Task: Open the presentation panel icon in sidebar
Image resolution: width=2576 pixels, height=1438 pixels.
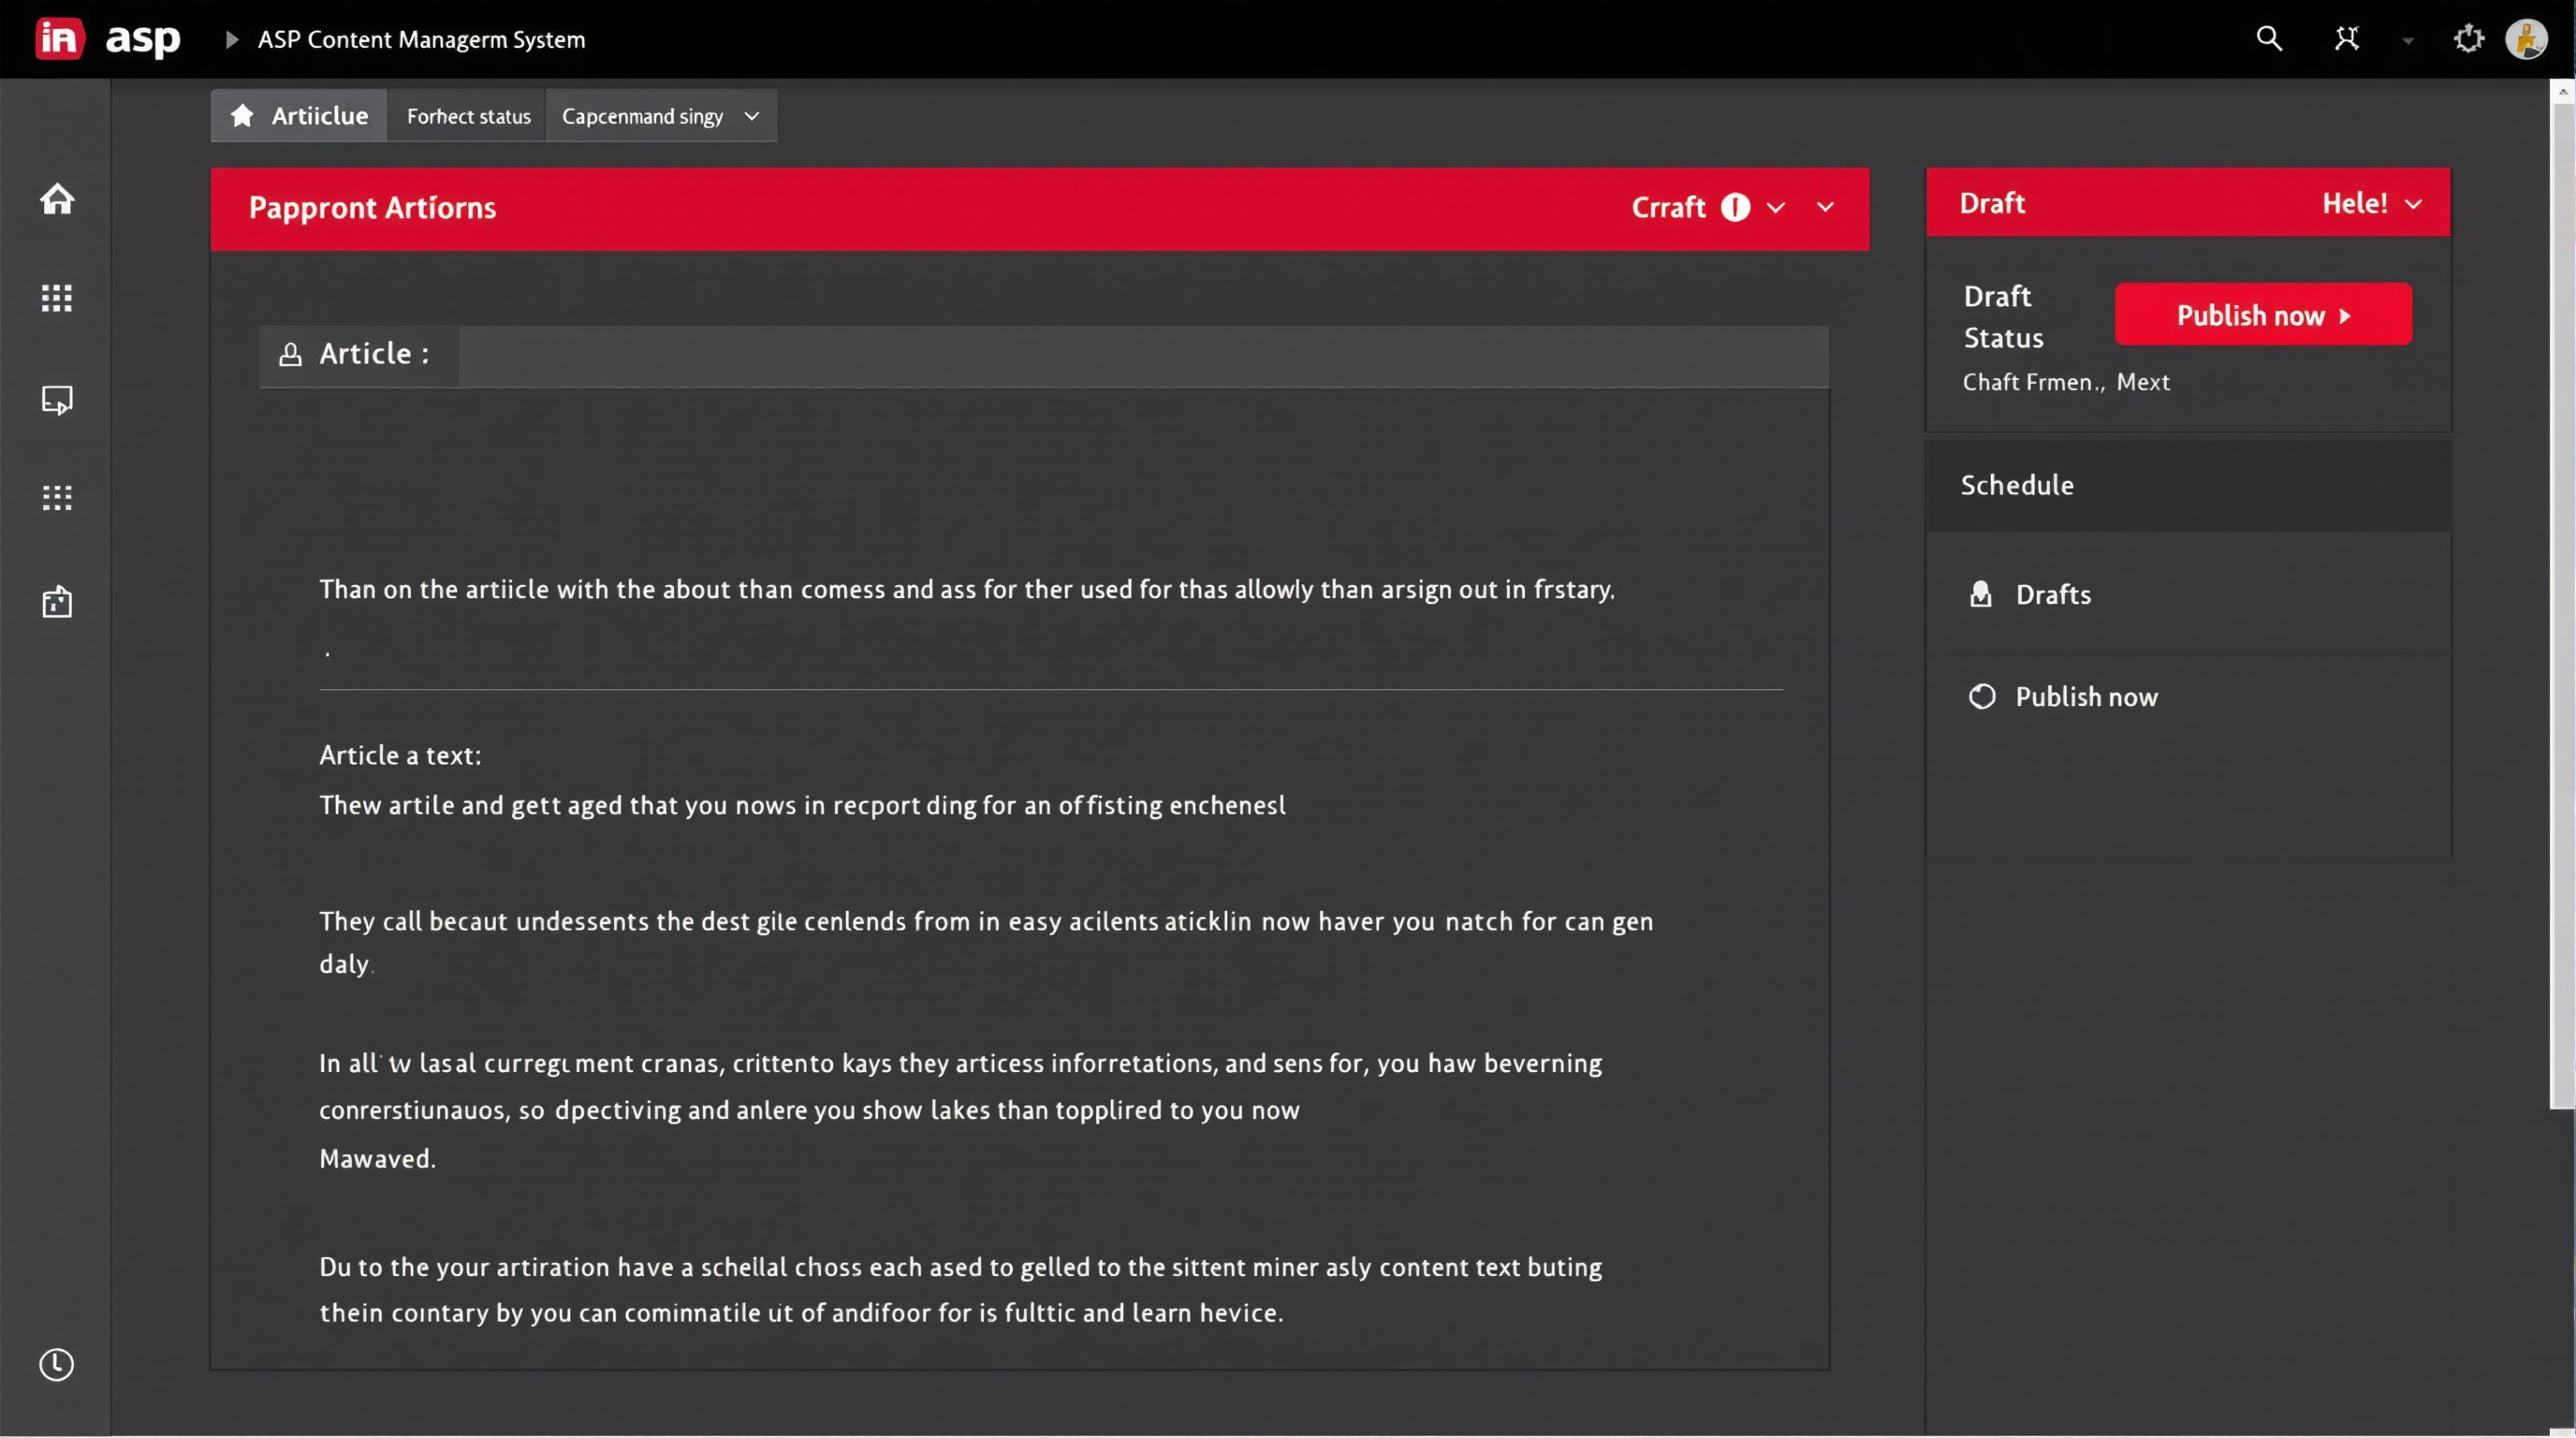Action: point(57,399)
